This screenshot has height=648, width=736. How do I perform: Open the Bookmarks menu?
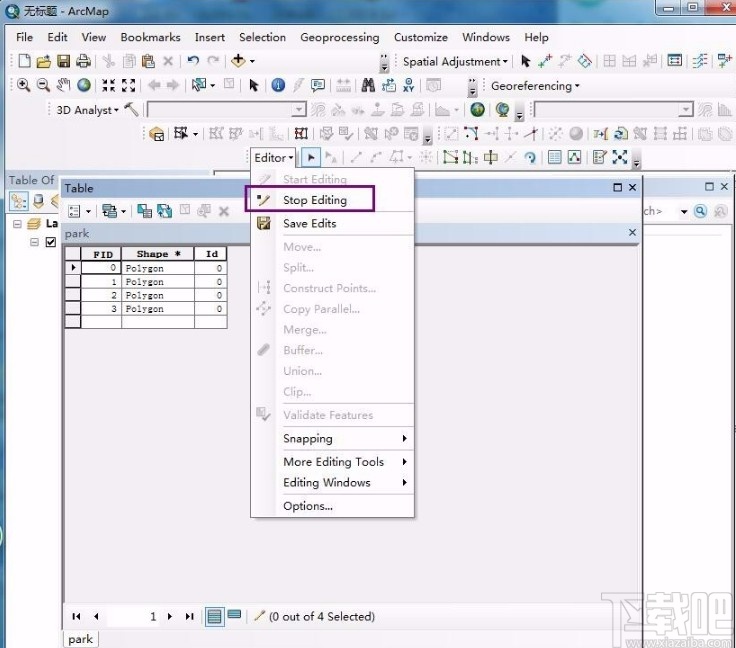150,37
